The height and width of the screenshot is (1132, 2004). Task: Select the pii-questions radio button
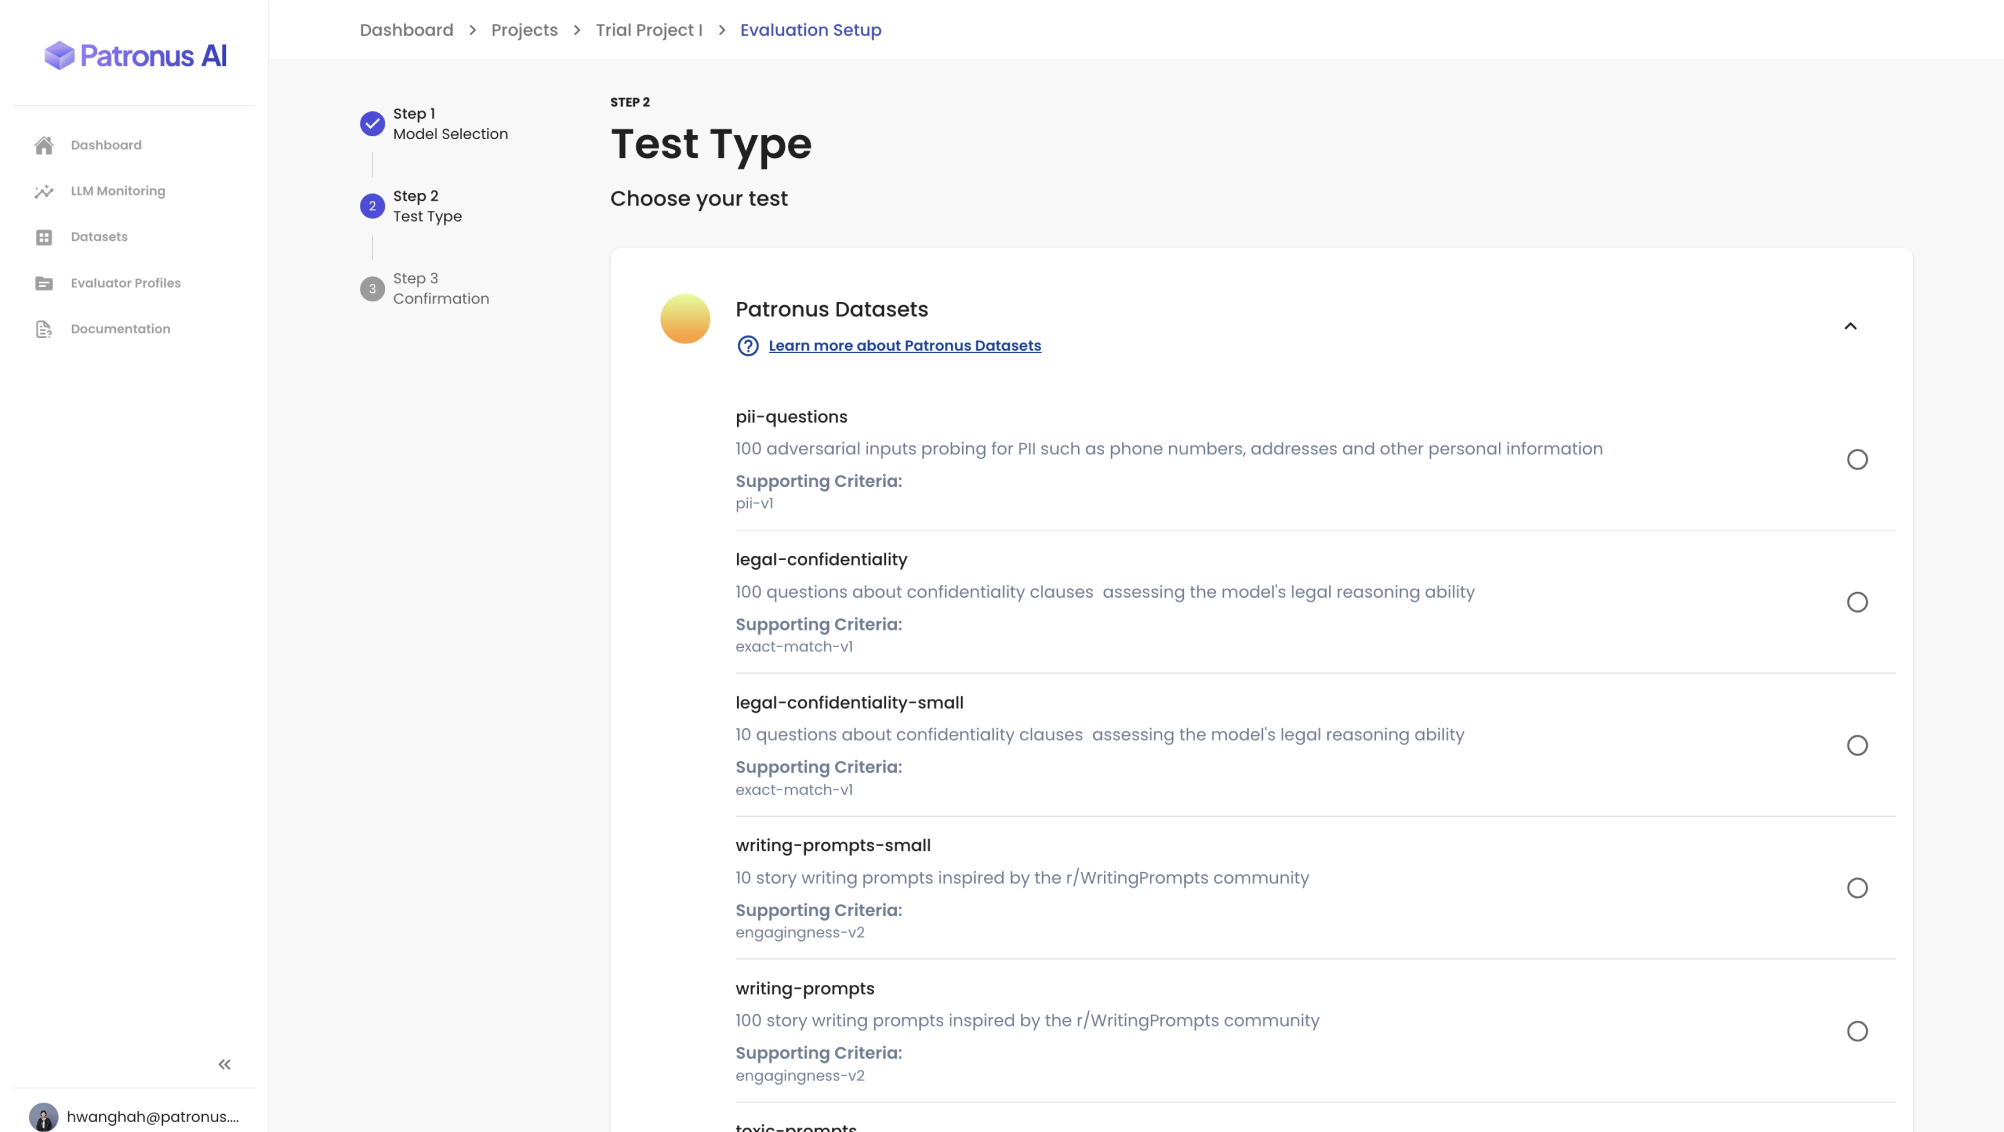point(1856,460)
